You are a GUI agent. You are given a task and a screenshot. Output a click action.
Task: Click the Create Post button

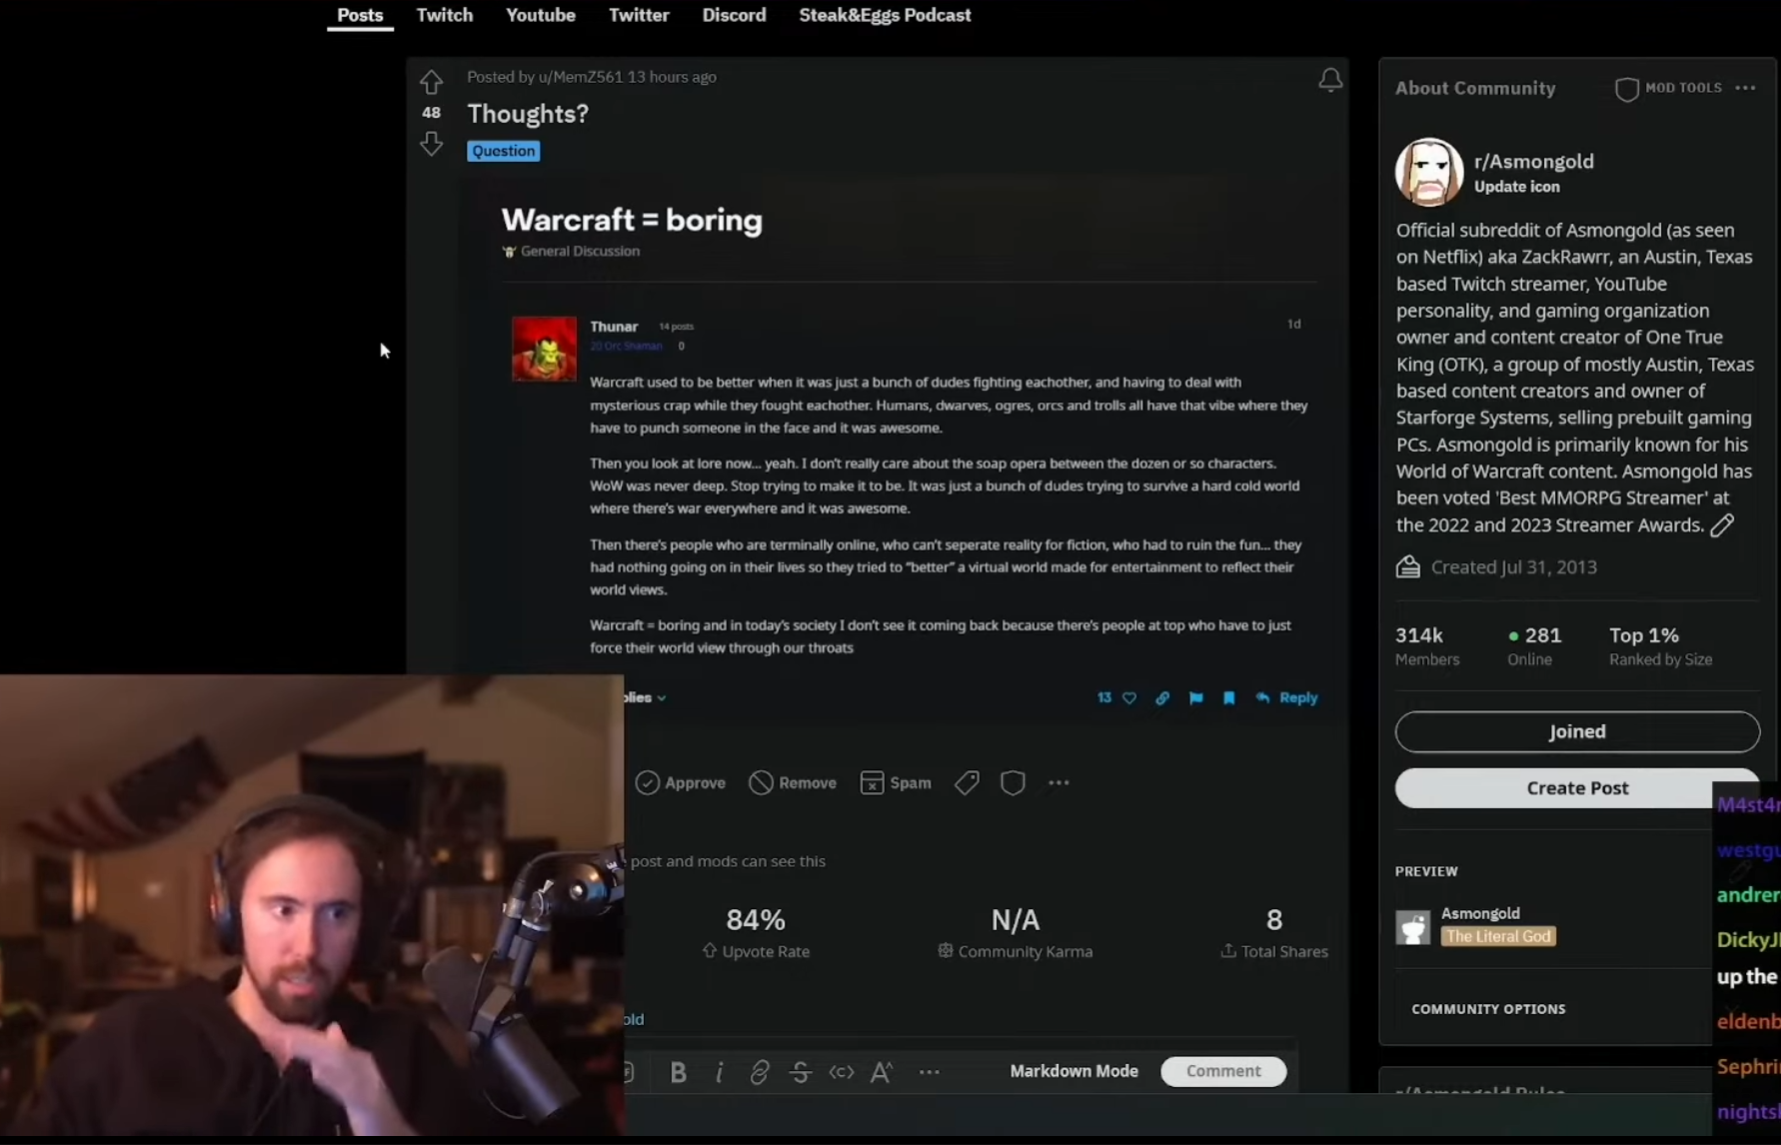(1577, 788)
